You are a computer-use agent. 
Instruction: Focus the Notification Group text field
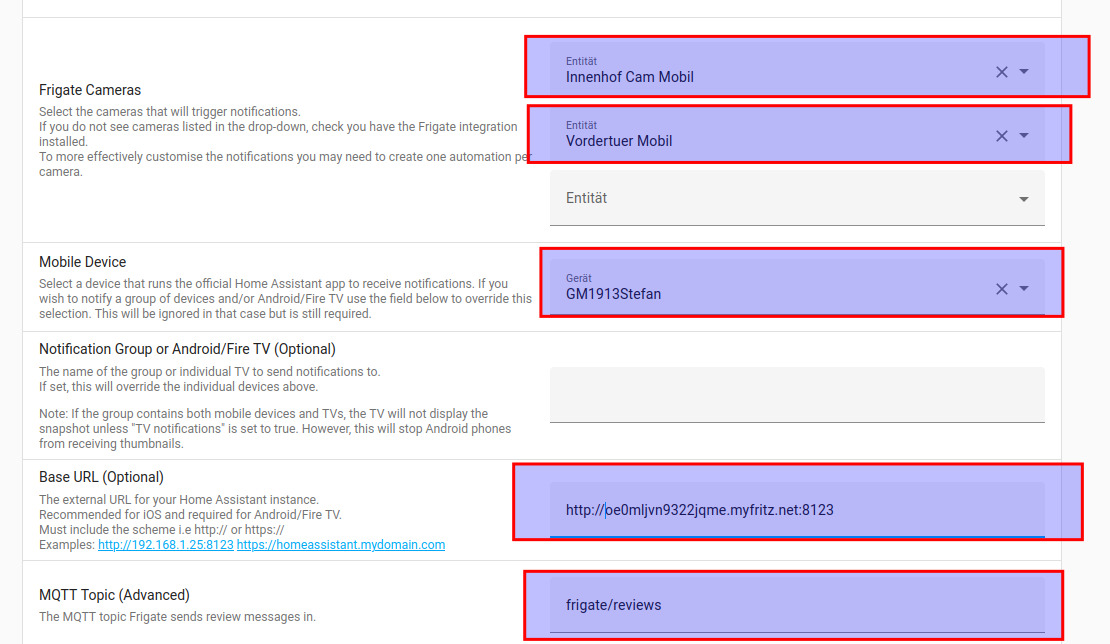tap(796, 394)
